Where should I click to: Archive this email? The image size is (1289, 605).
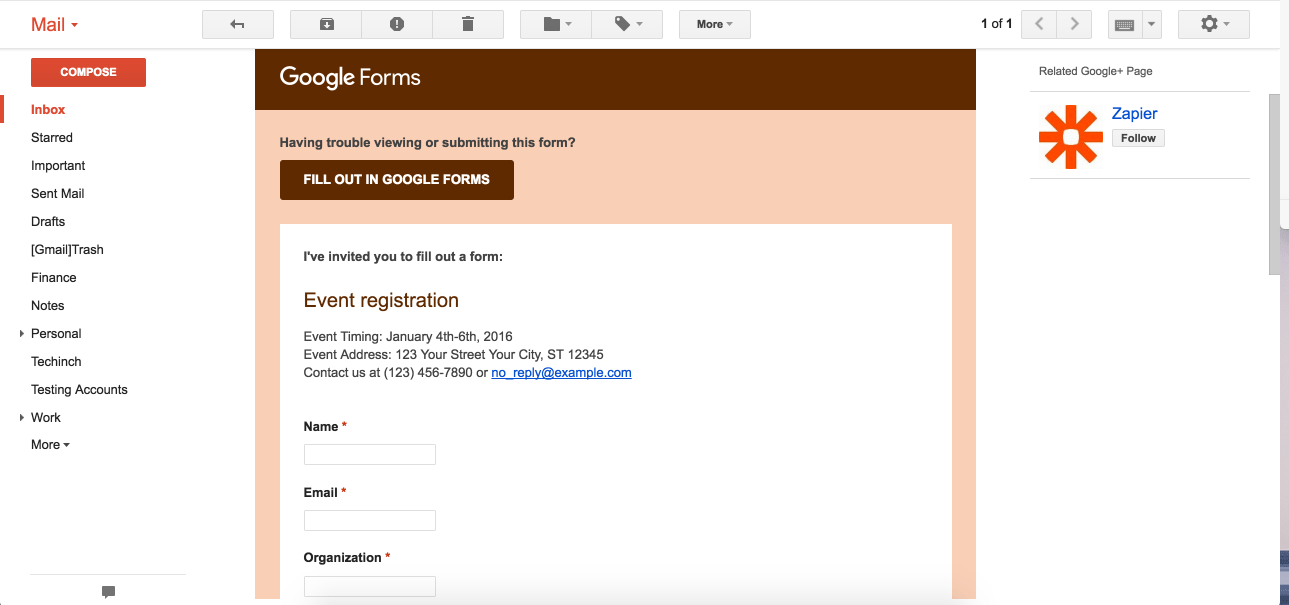[x=326, y=24]
